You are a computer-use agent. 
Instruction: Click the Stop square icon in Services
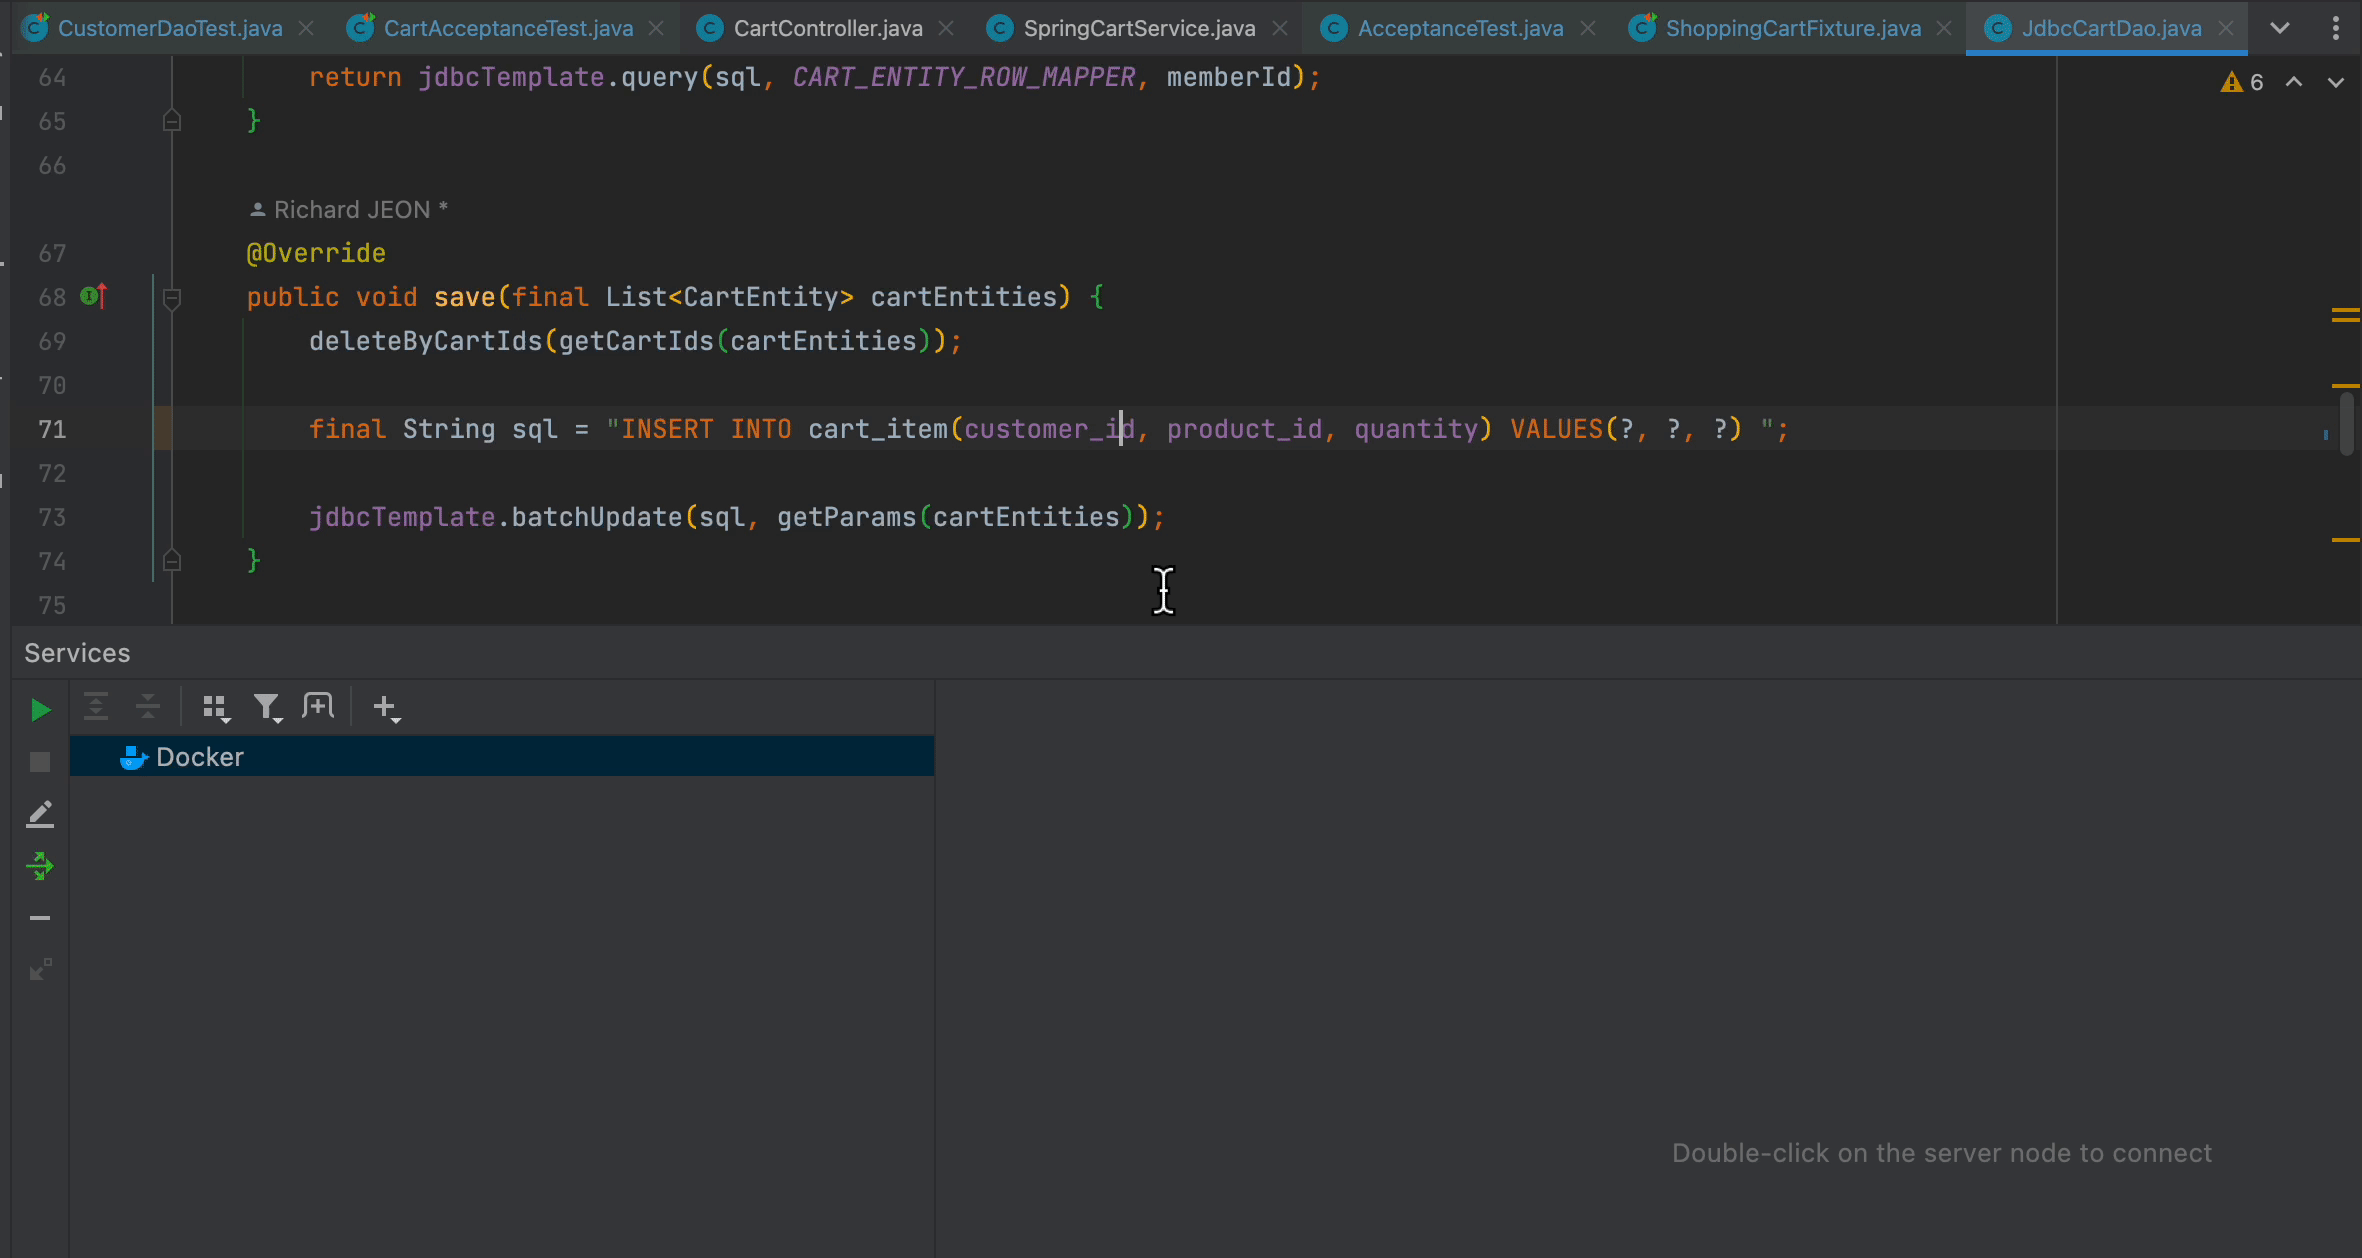(40, 762)
